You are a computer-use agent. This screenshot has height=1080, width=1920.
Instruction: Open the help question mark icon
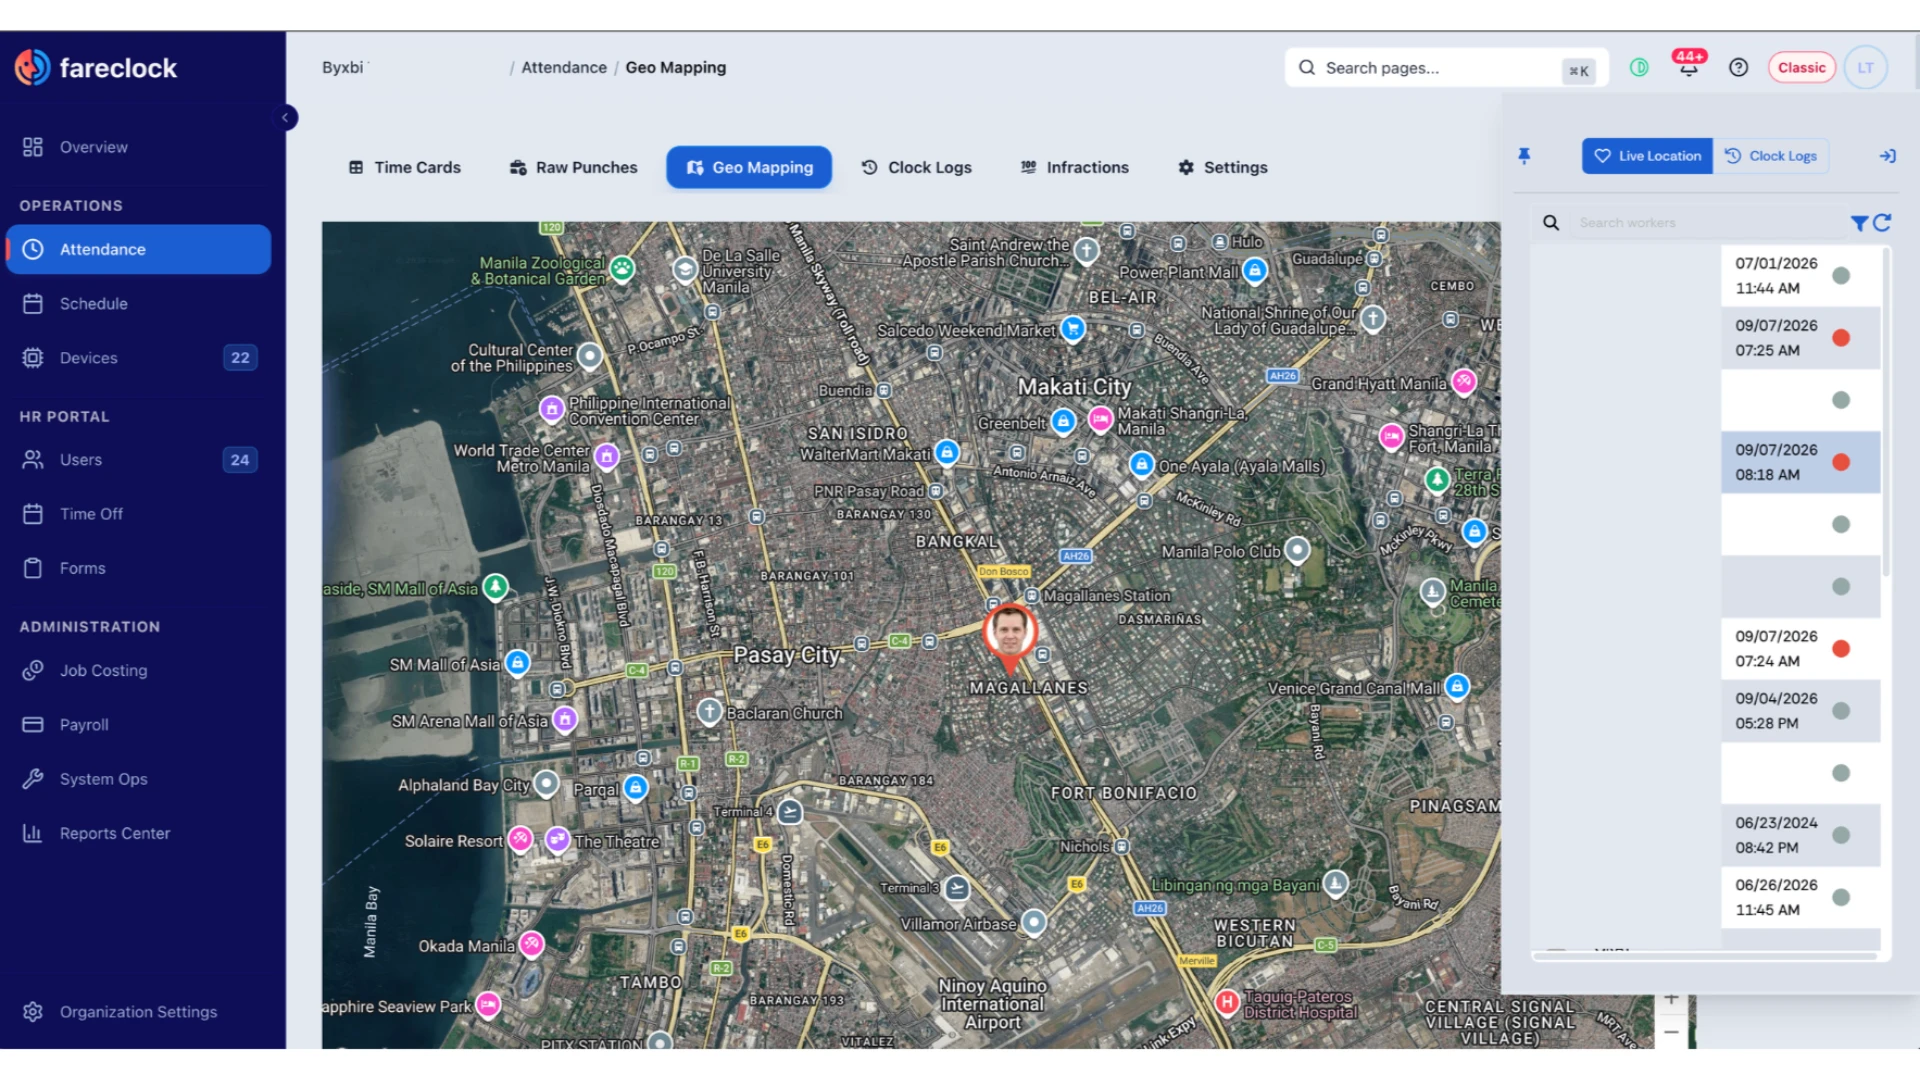click(x=1739, y=67)
